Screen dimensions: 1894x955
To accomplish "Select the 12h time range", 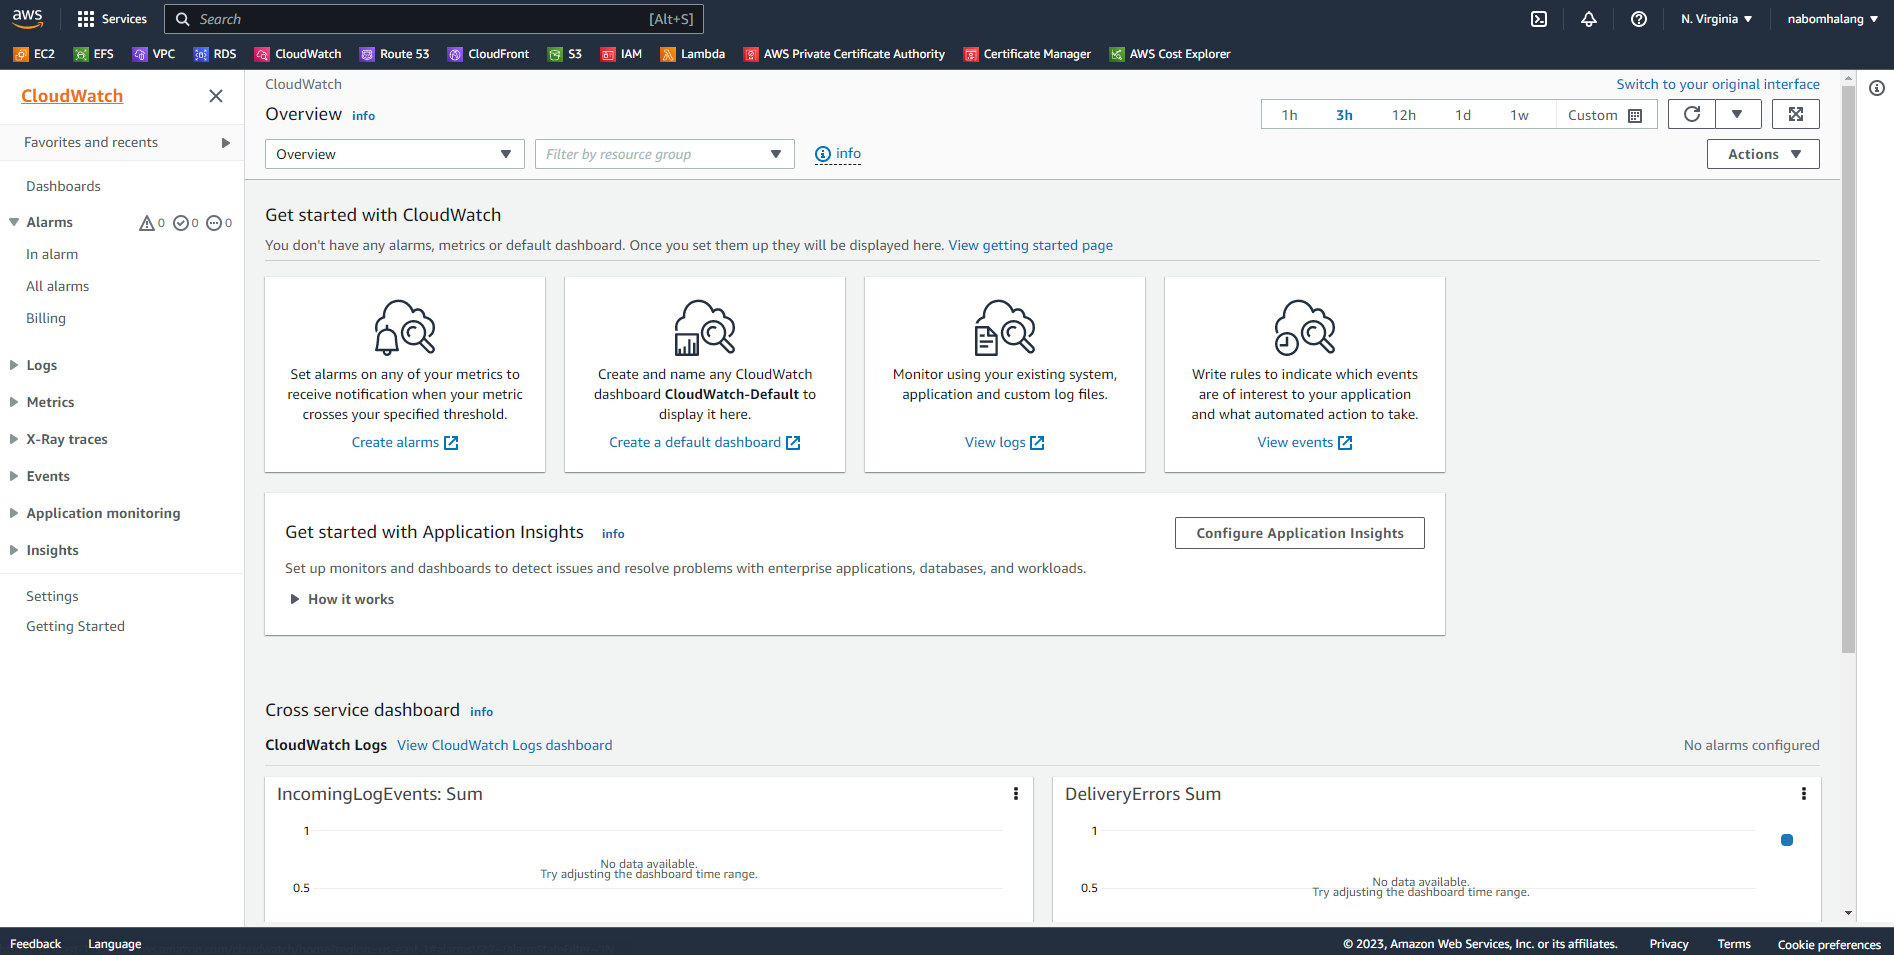I will (1403, 115).
